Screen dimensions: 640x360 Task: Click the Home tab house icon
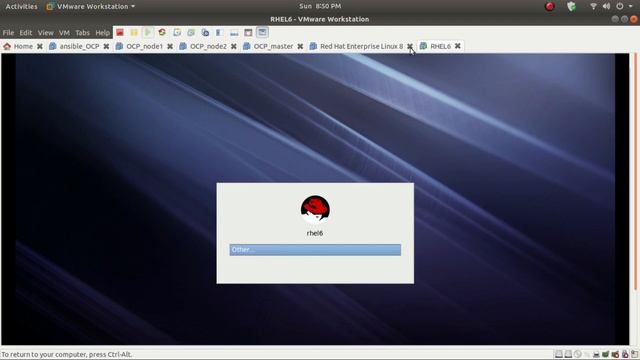coord(7,46)
